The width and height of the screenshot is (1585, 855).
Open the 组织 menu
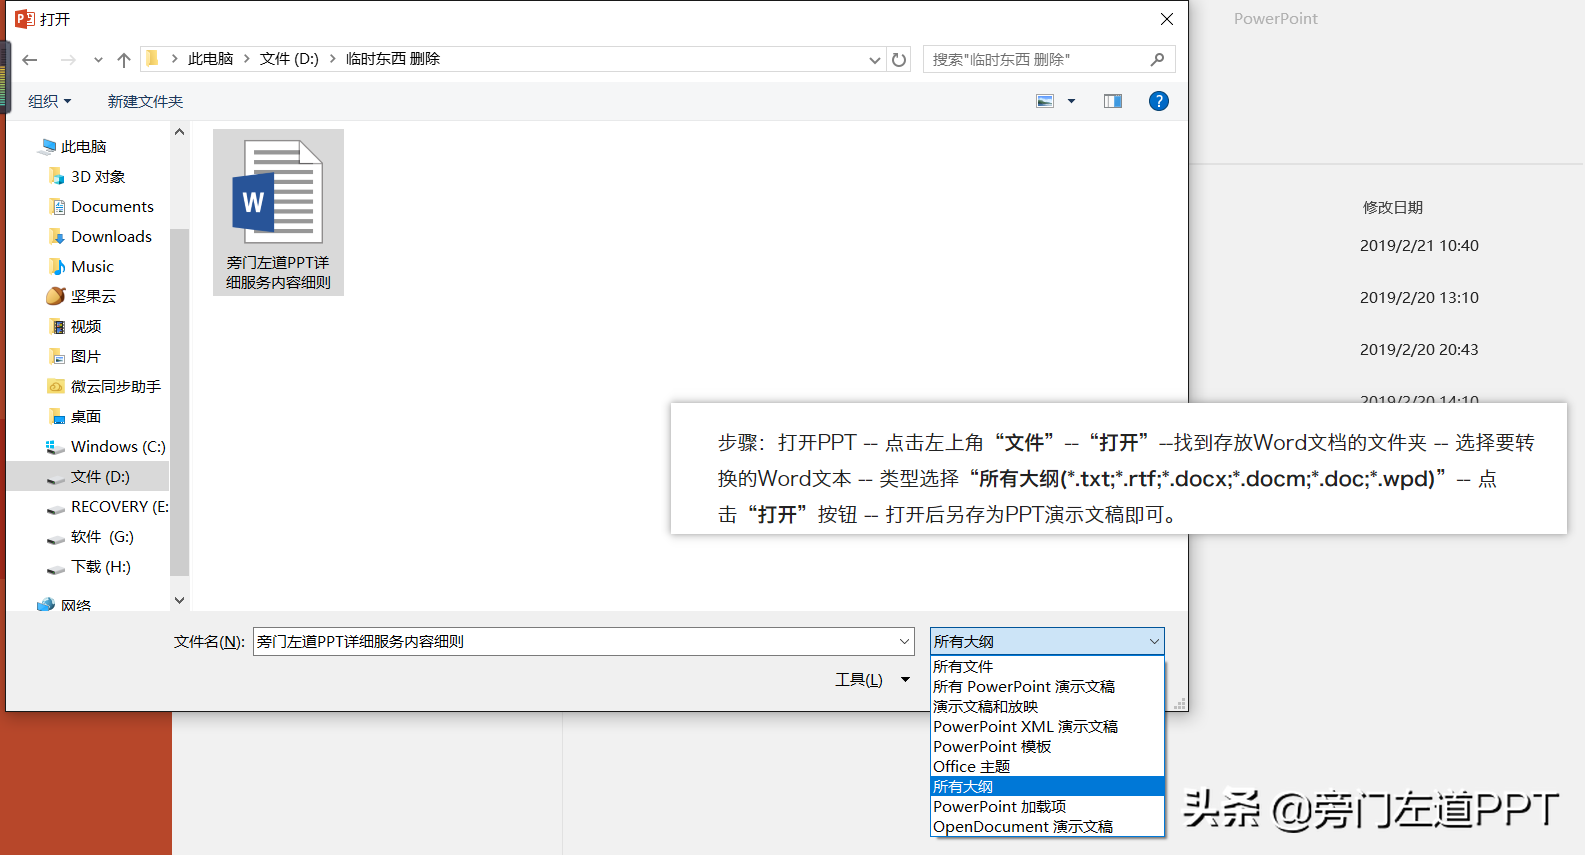pyautogui.click(x=50, y=101)
